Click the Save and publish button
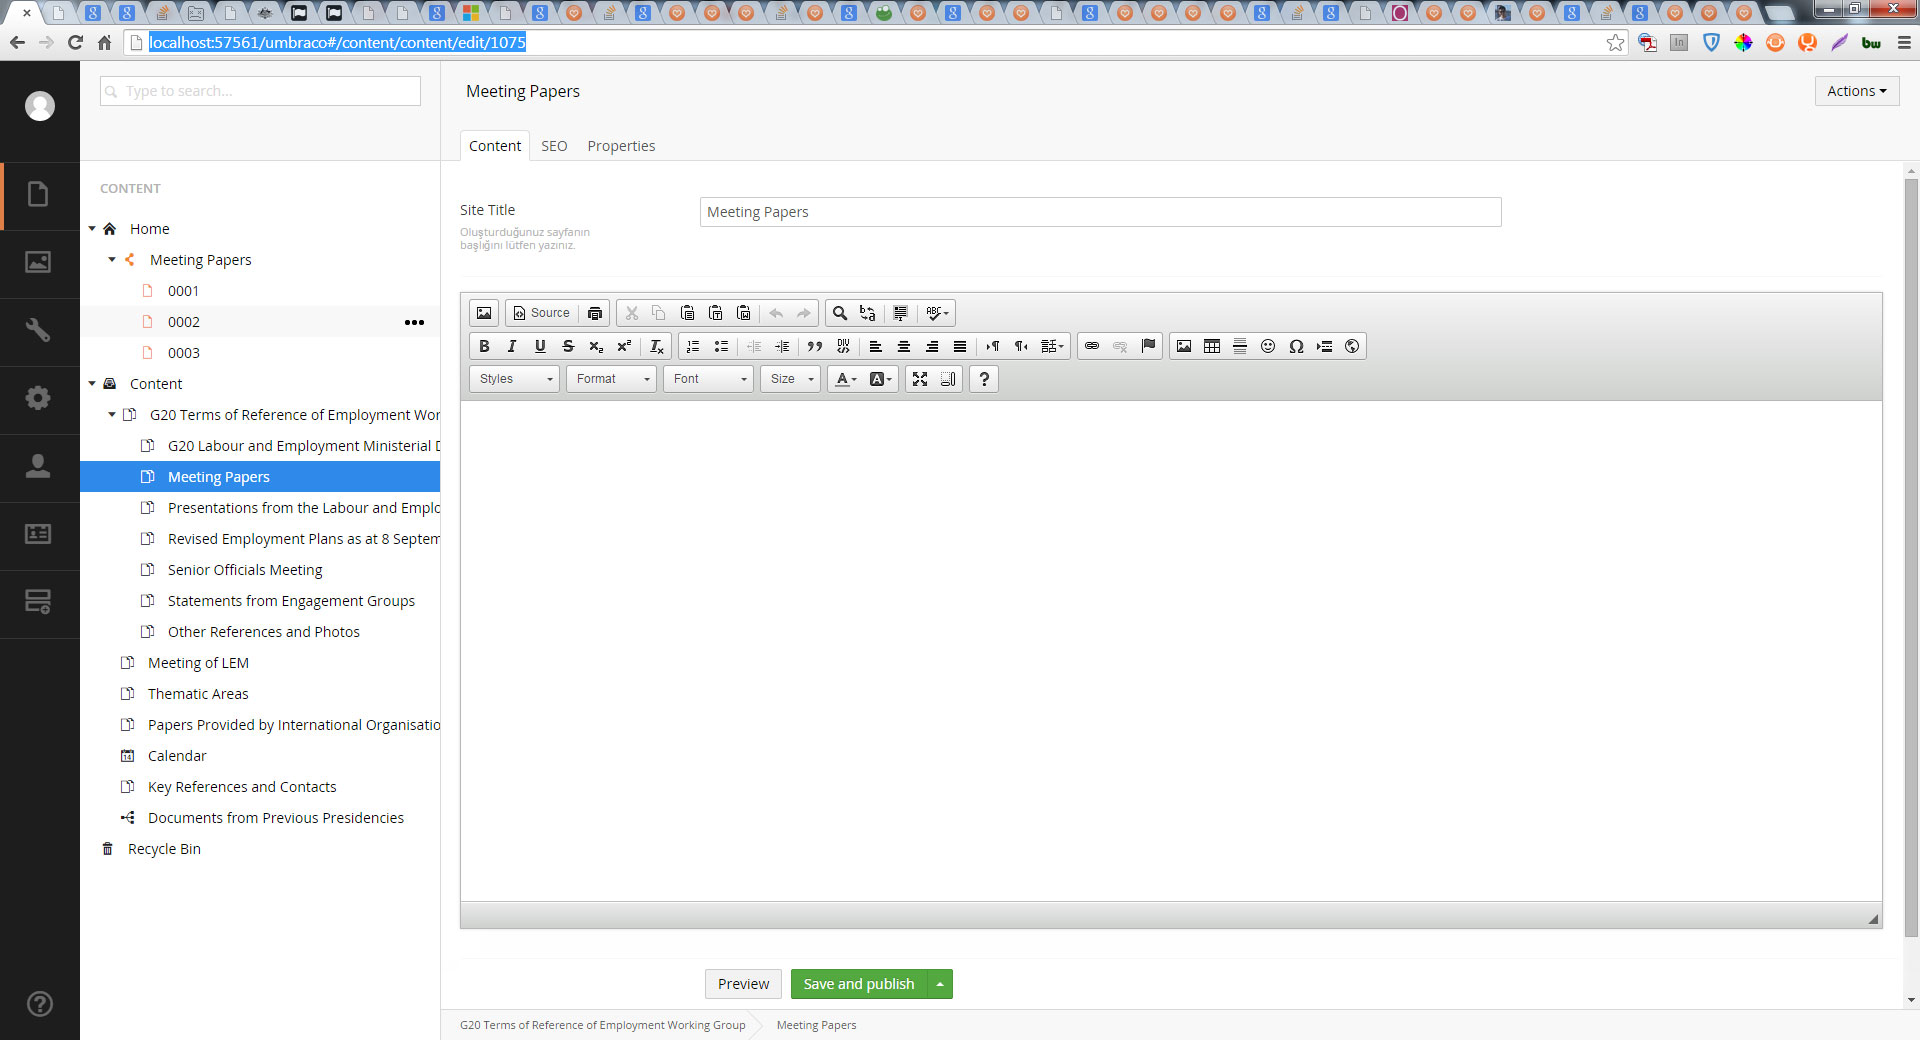Viewport: 1920px width, 1040px height. point(858,984)
